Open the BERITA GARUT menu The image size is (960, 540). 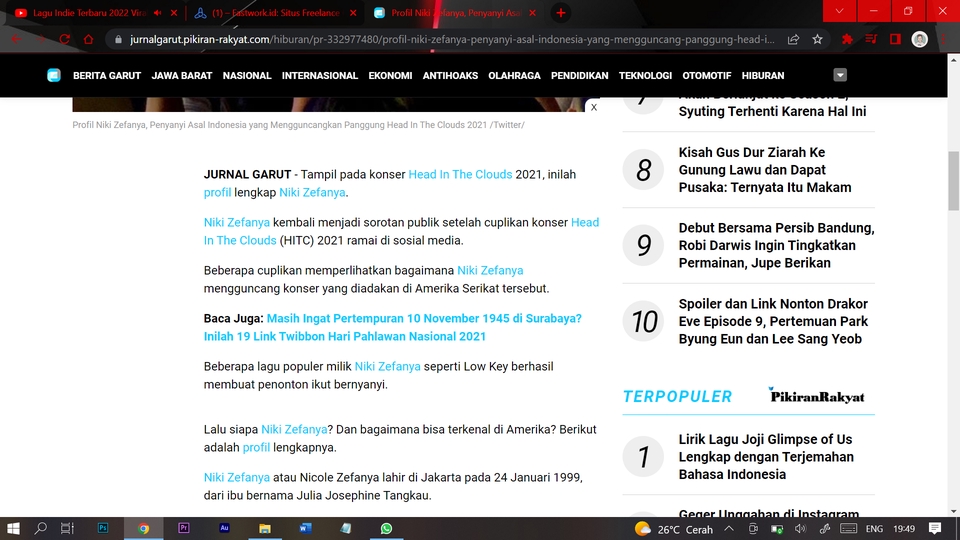pyautogui.click(x=107, y=75)
